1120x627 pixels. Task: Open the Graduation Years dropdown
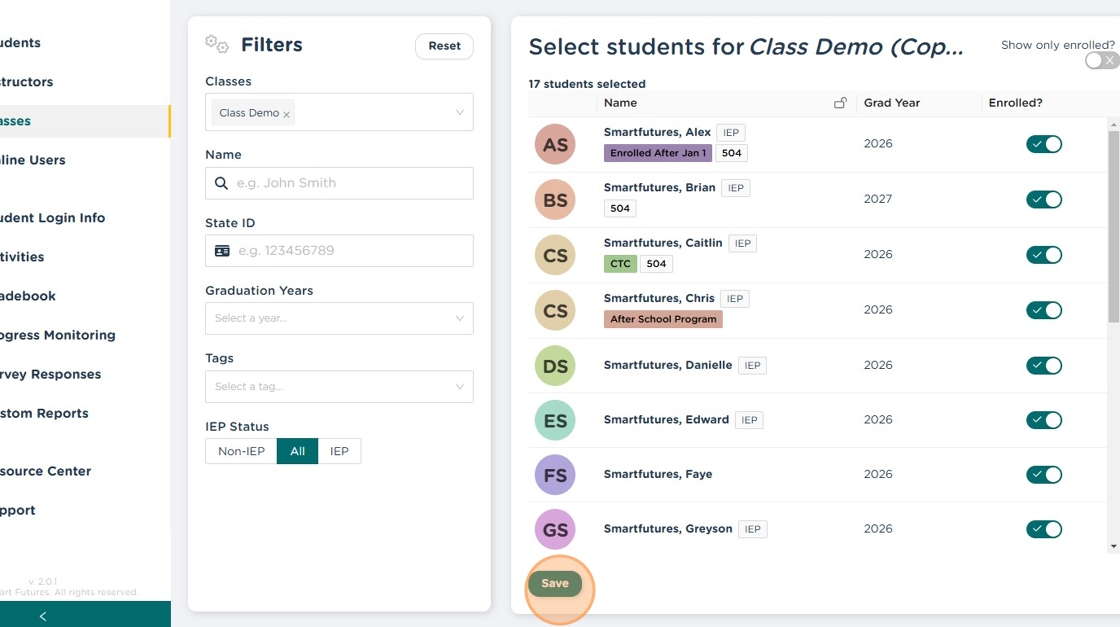339,318
